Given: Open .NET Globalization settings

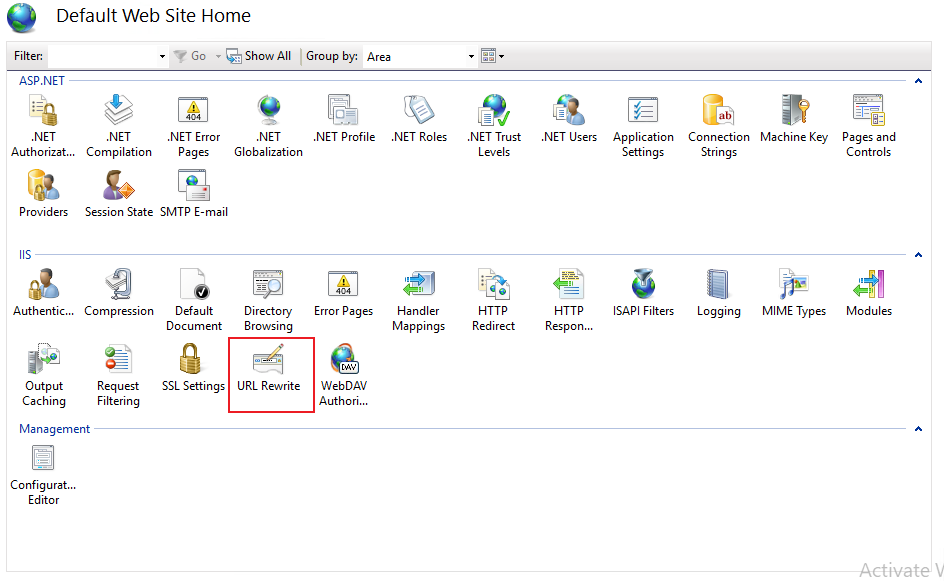Looking at the screenshot, I should (269, 126).
